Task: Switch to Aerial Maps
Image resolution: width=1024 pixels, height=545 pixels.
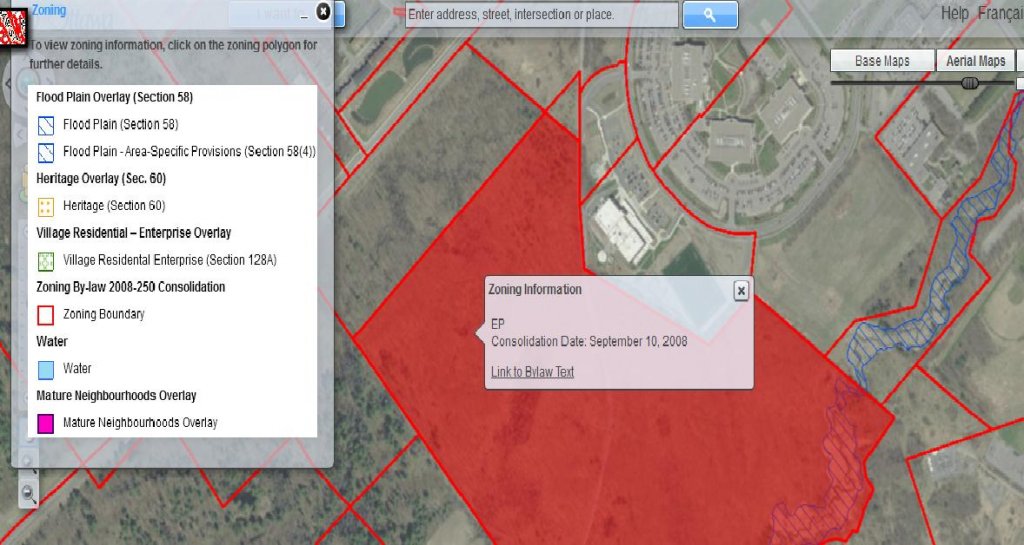Action: tap(975, 61)
